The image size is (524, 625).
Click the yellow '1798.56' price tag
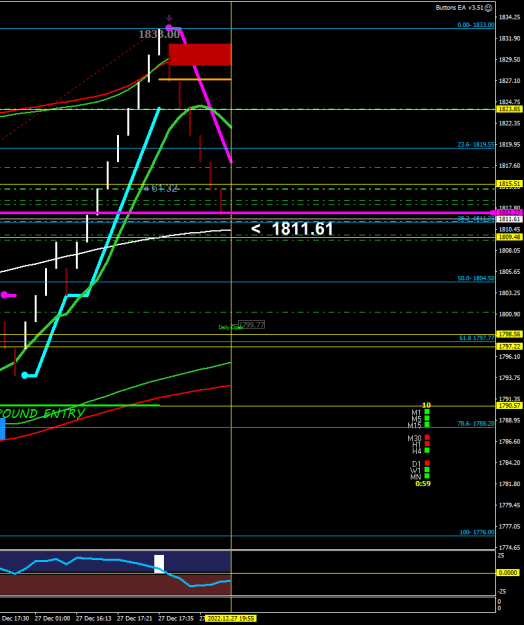coord(509,334)
